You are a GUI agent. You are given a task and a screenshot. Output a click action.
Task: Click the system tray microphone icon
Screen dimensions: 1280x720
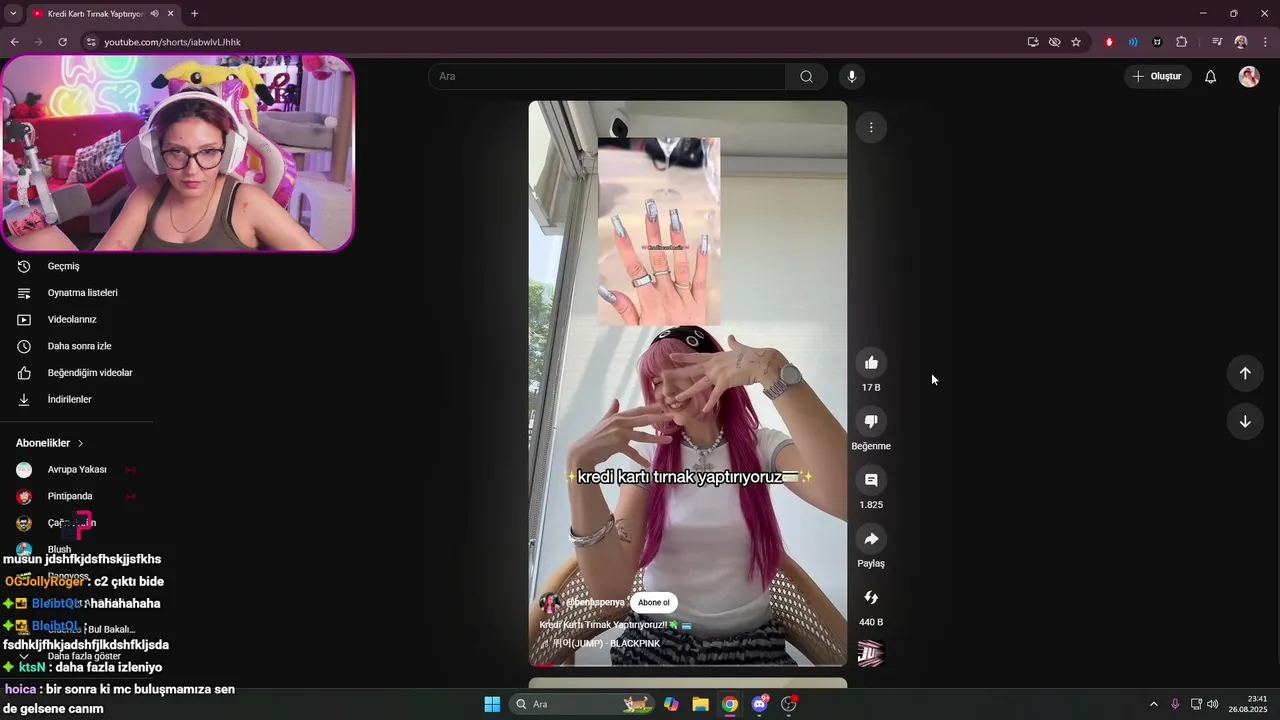tap(1175, 704)
